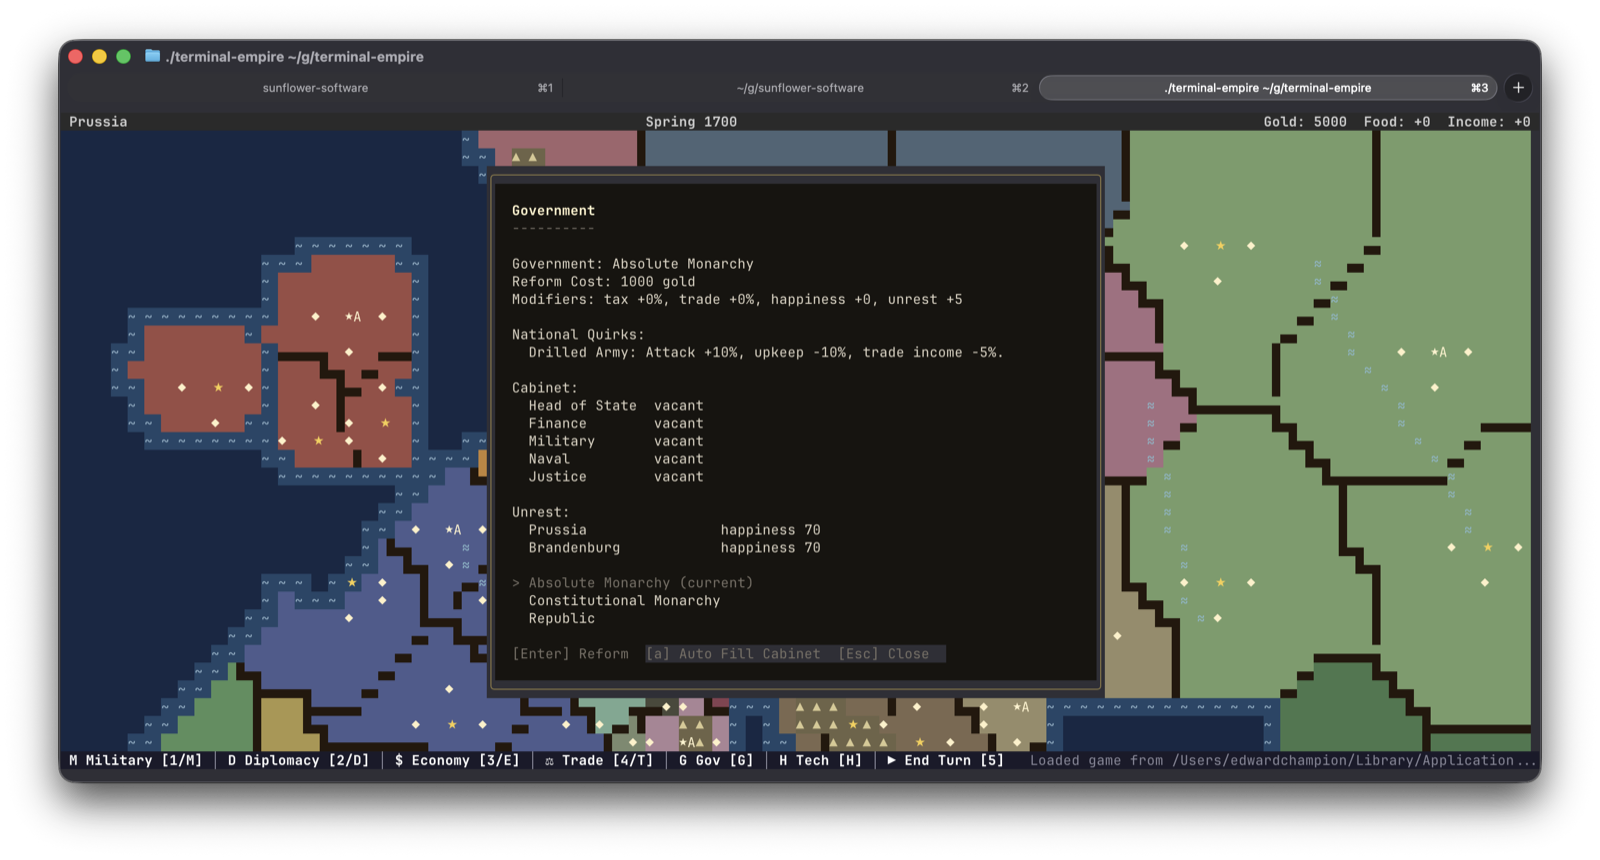
Task: Open the Military menu in bottom bar
Action: tap(135, 761)
